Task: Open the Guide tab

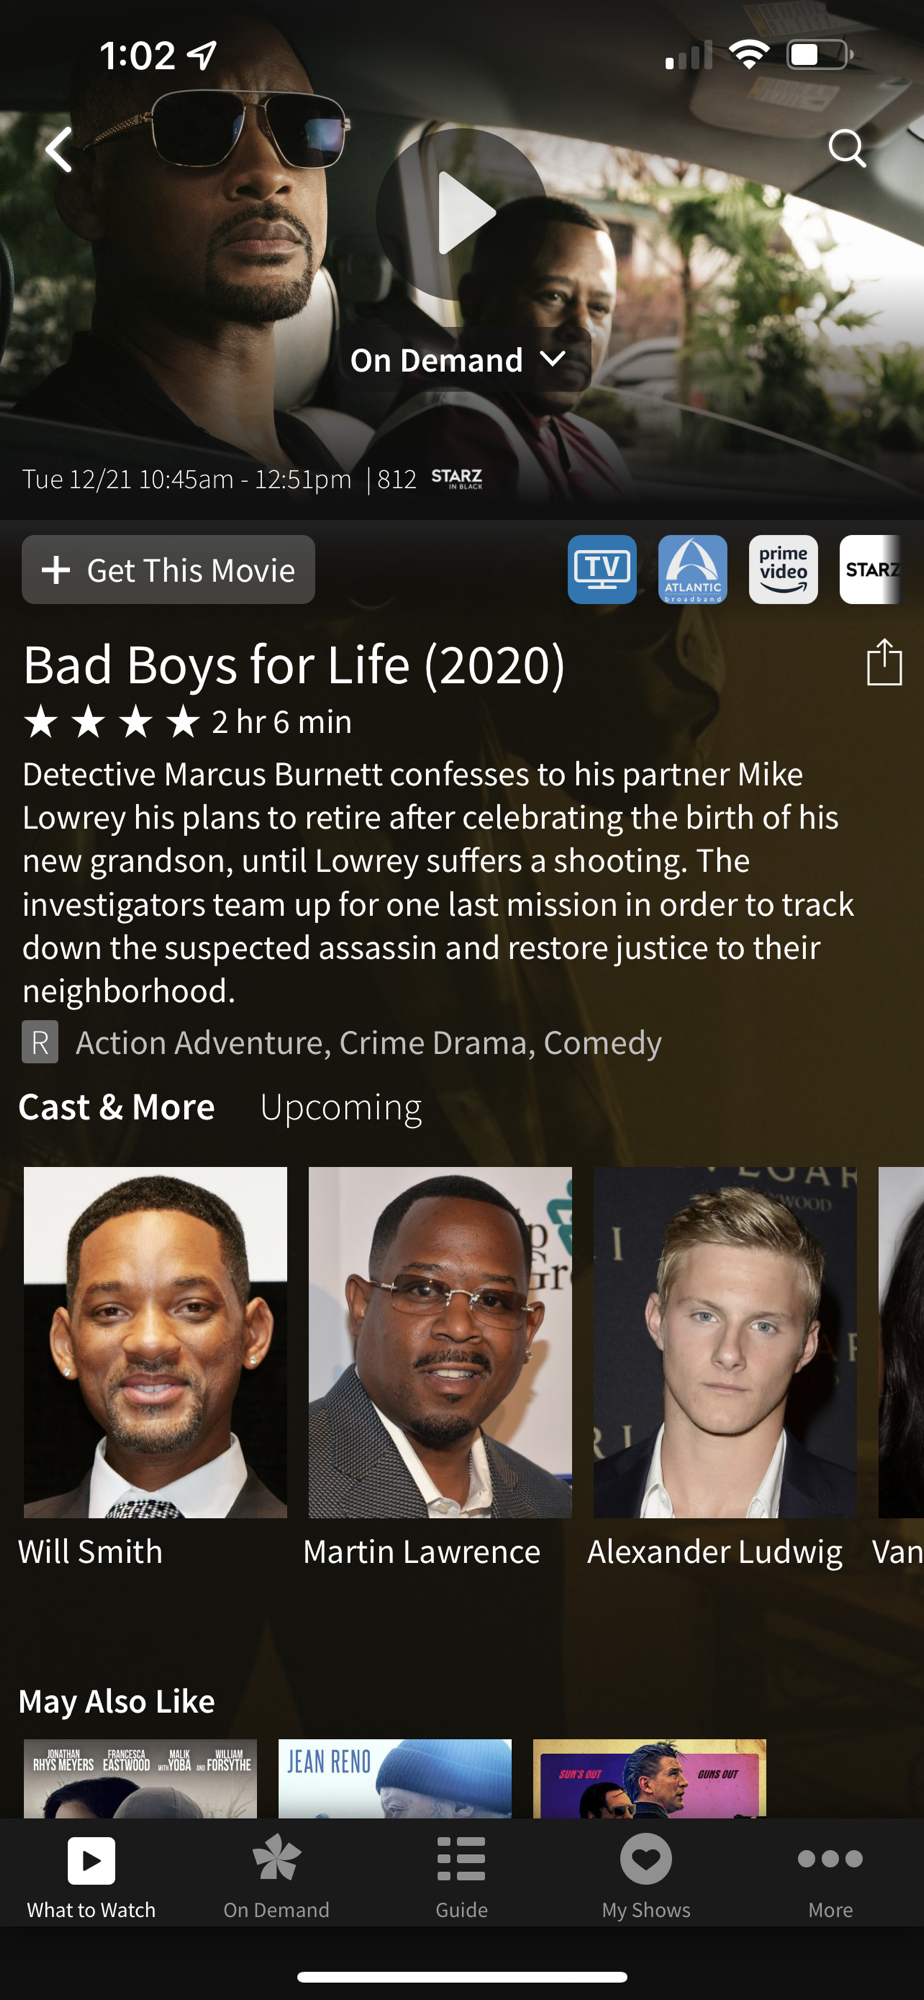Action: tap(461, 1876)
